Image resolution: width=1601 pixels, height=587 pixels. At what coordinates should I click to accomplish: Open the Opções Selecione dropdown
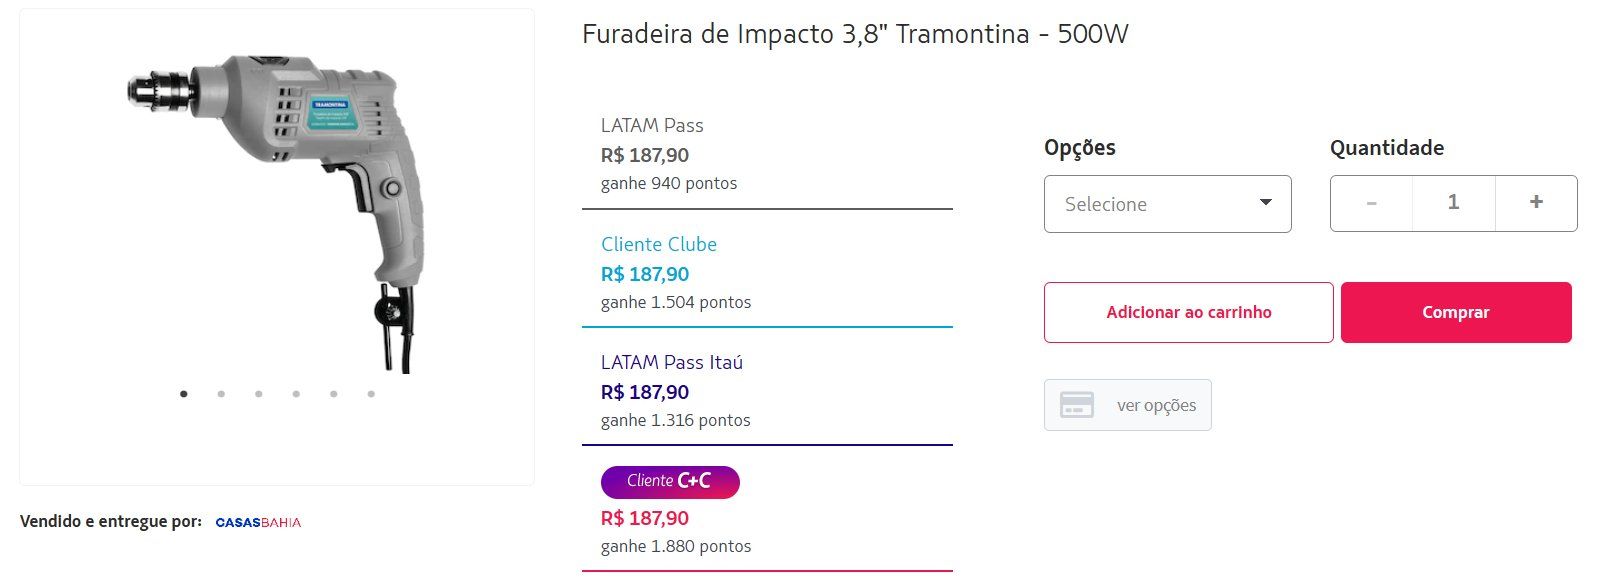coord(1167,204)
